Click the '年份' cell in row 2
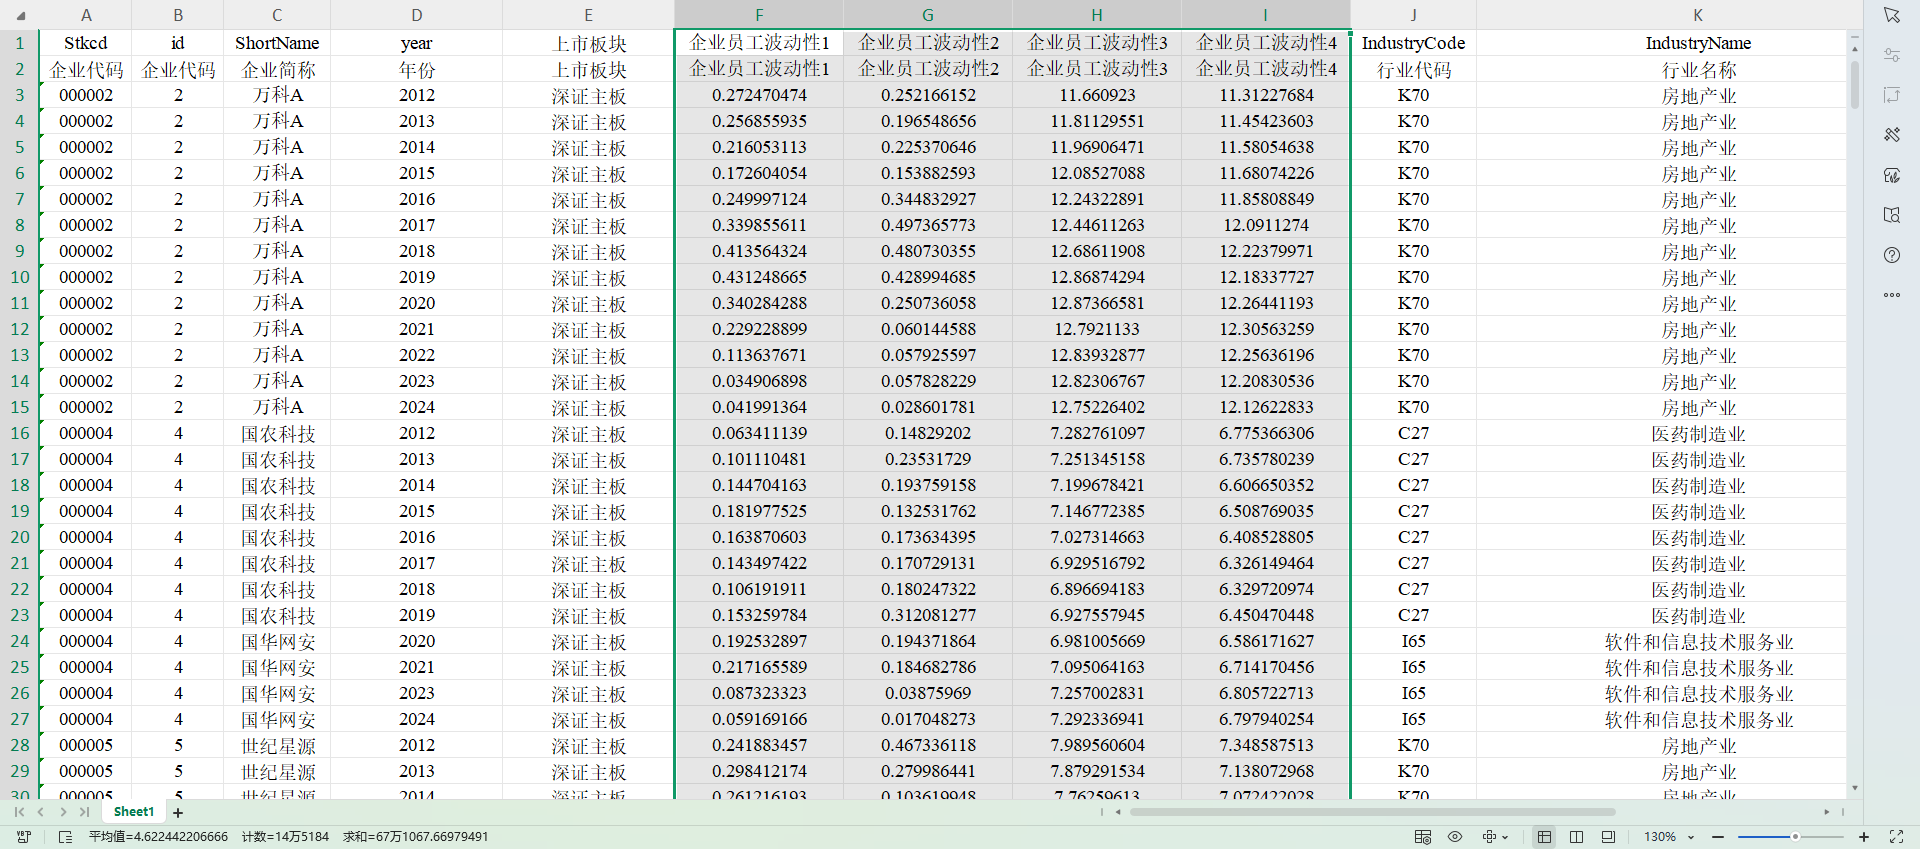The height and width of the screenshot is (849, 1920). click(x=417, y=69)
